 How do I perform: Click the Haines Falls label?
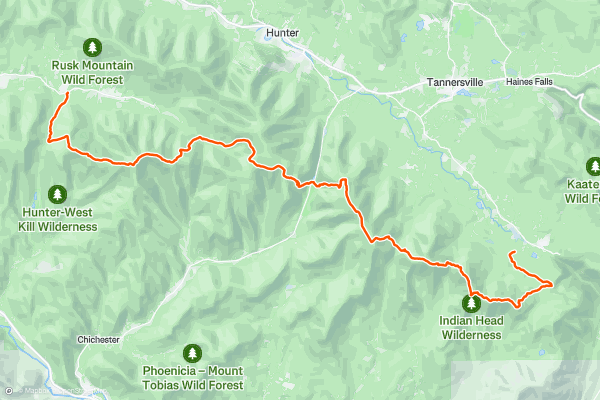click(x=529, y=82)
